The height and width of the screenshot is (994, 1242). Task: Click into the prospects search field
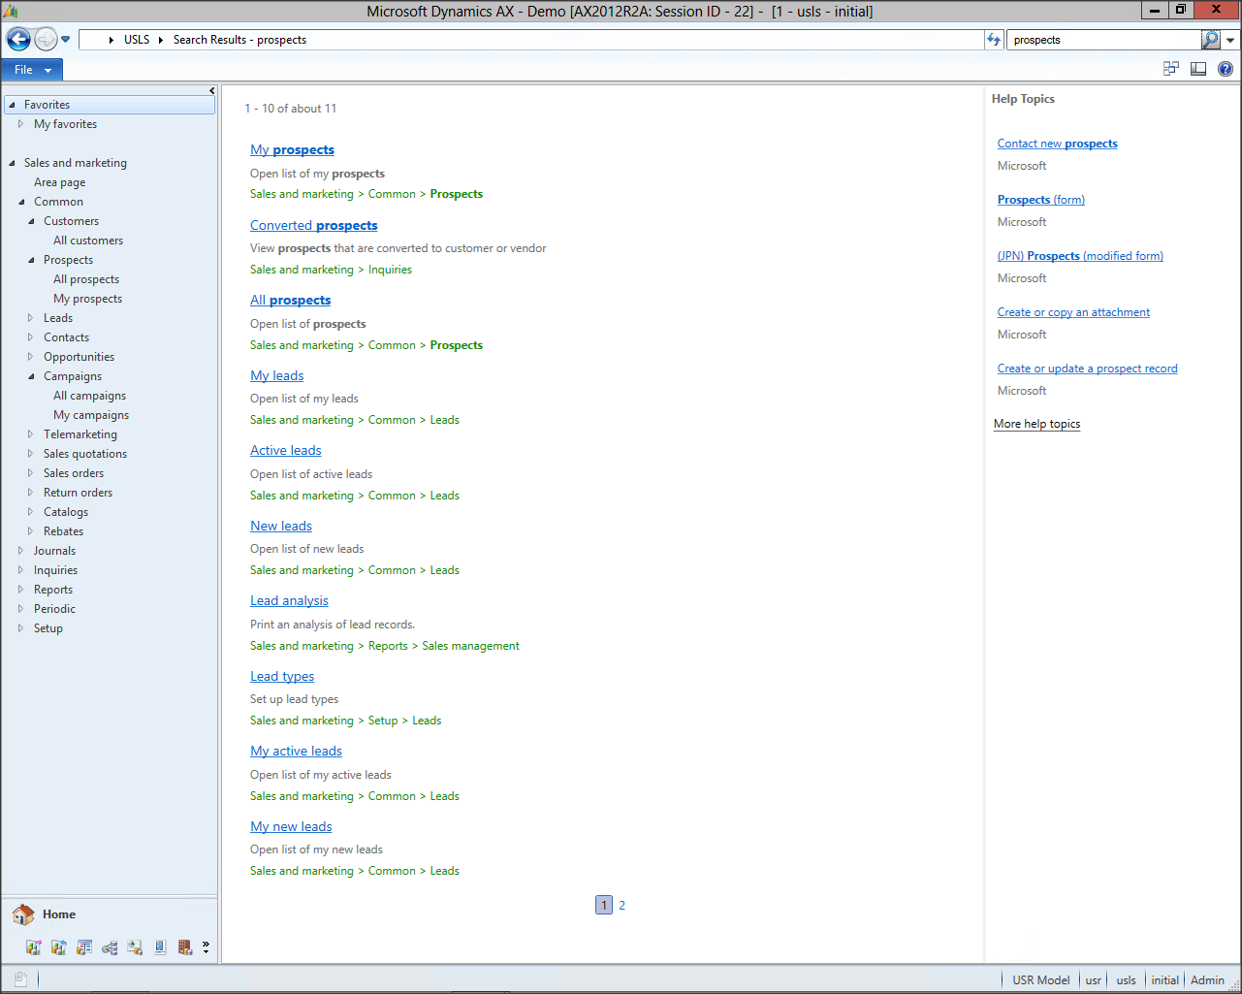click(x=1100, y=40)
